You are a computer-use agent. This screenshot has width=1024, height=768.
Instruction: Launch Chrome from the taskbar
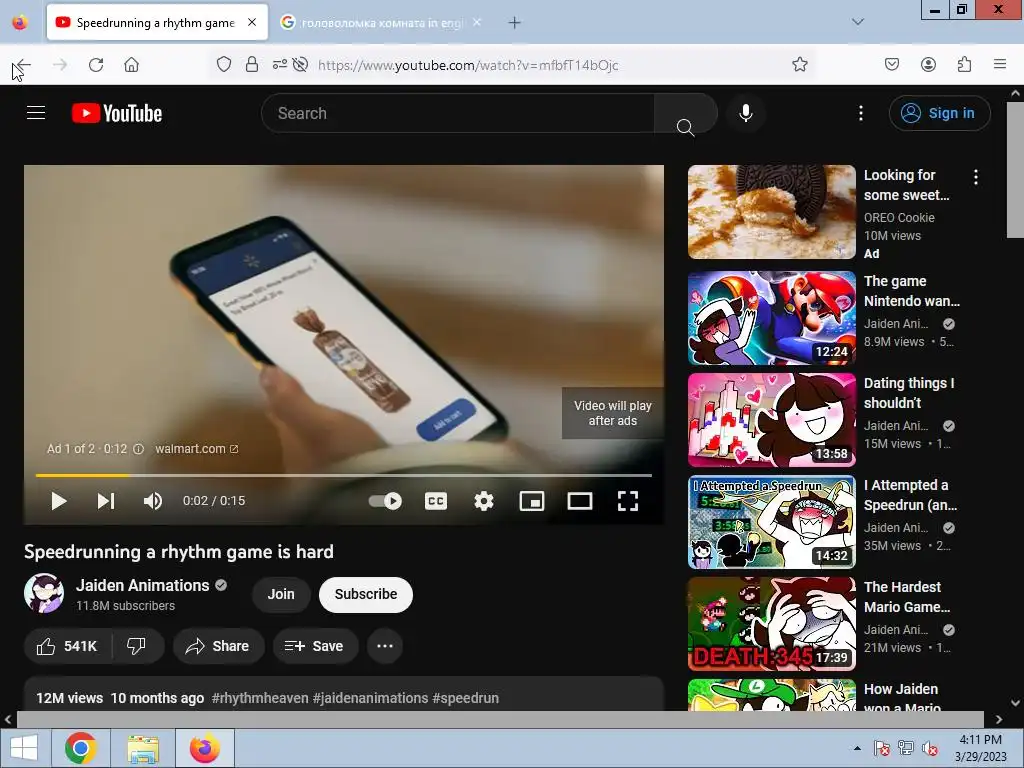81,748
